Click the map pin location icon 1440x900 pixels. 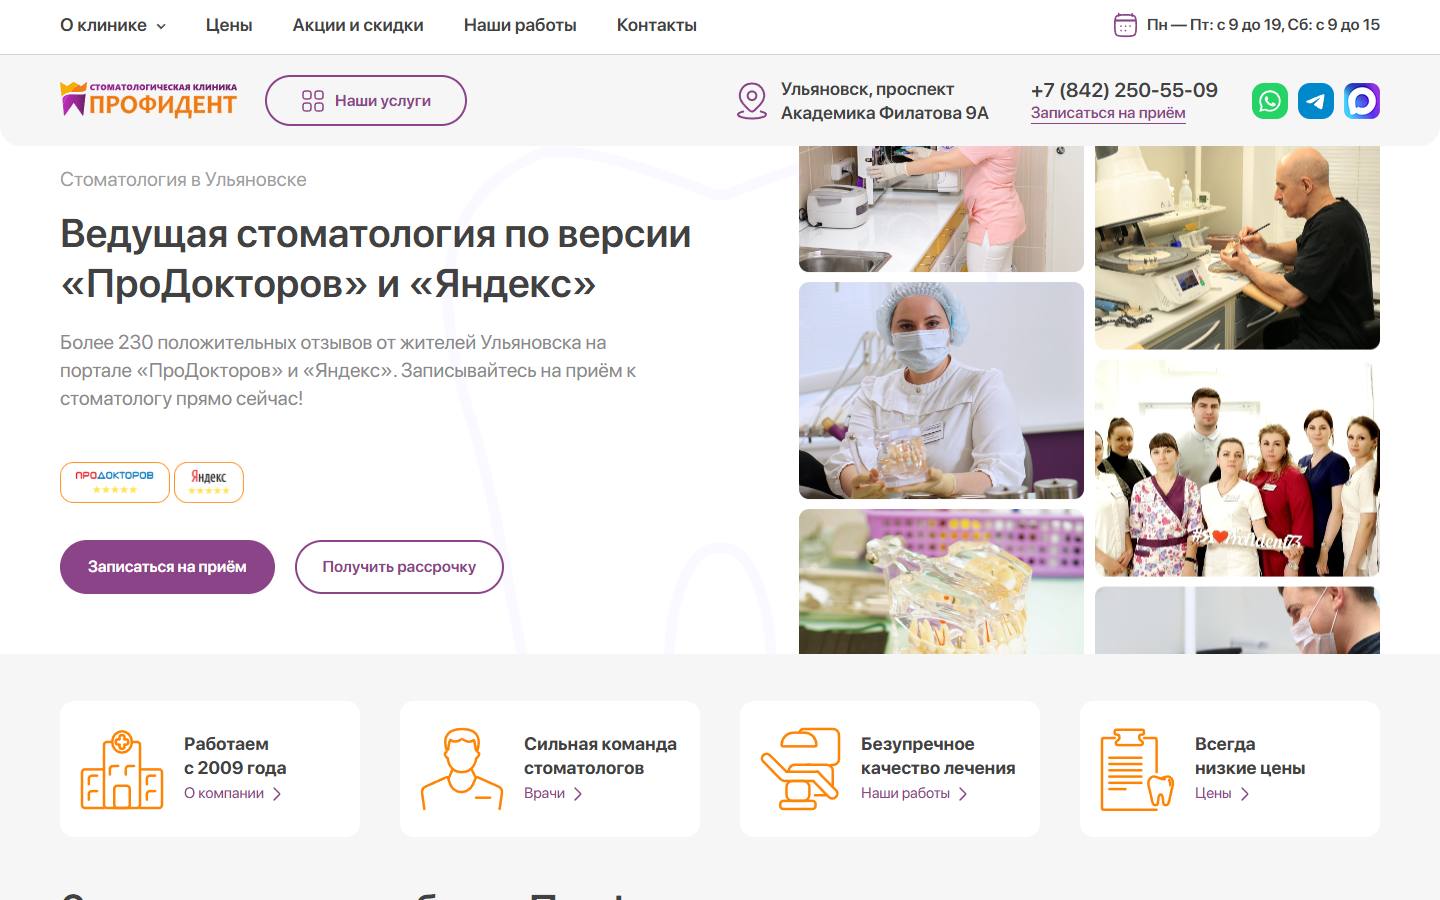click(x=751, y=101)
